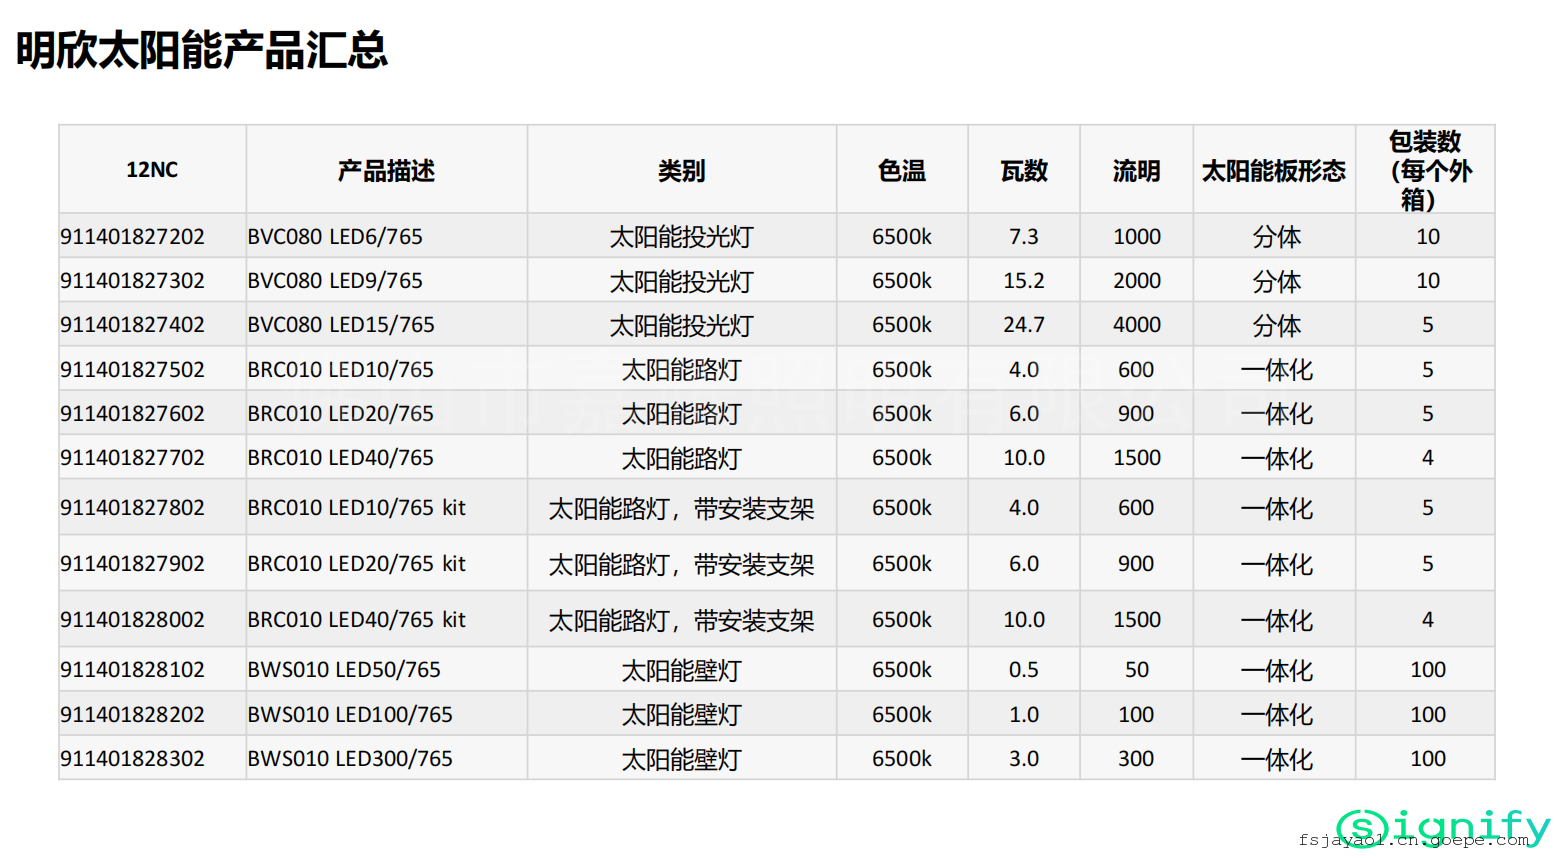Click the fsjayaol.cn.goepe.com watermark link
Screen dimensions: 1562x858
[x=1412, y=841]
